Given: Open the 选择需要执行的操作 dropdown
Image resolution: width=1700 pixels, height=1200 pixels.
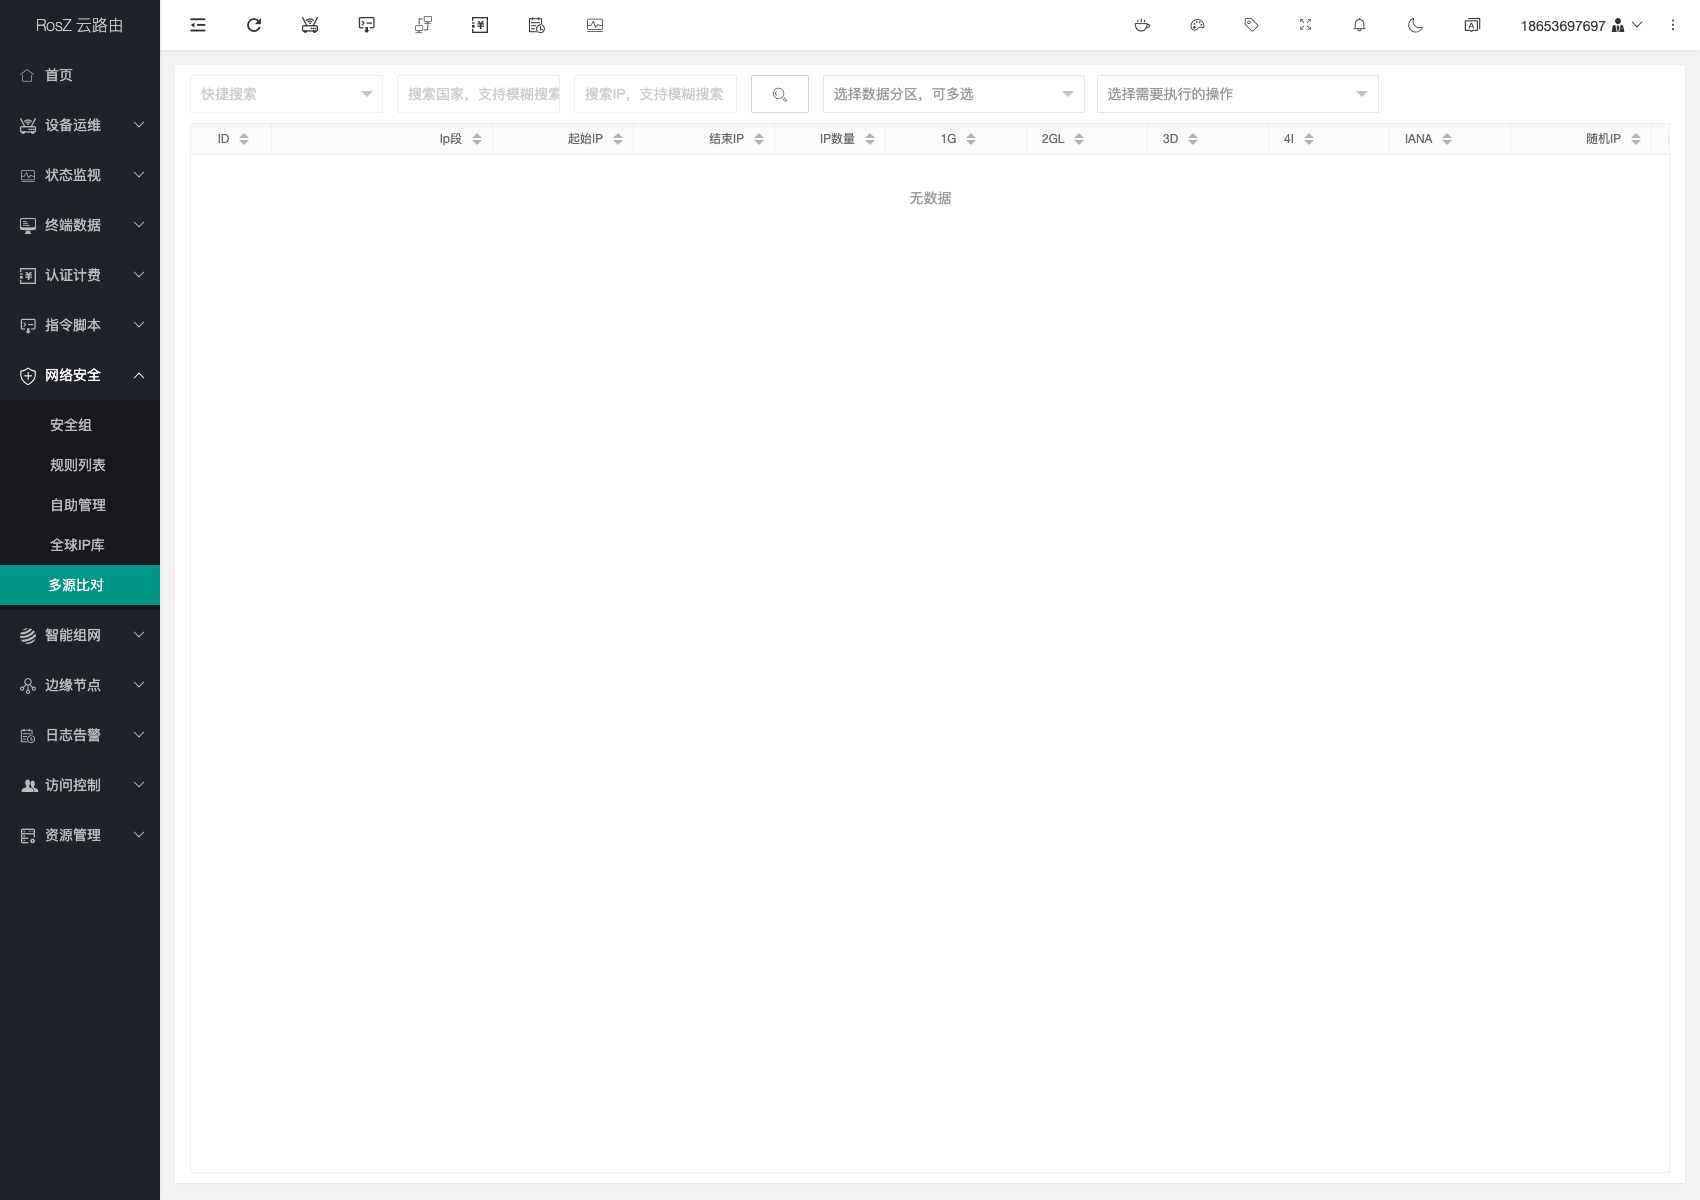Looking at the screenshot, I should (x=1237, y=94).
